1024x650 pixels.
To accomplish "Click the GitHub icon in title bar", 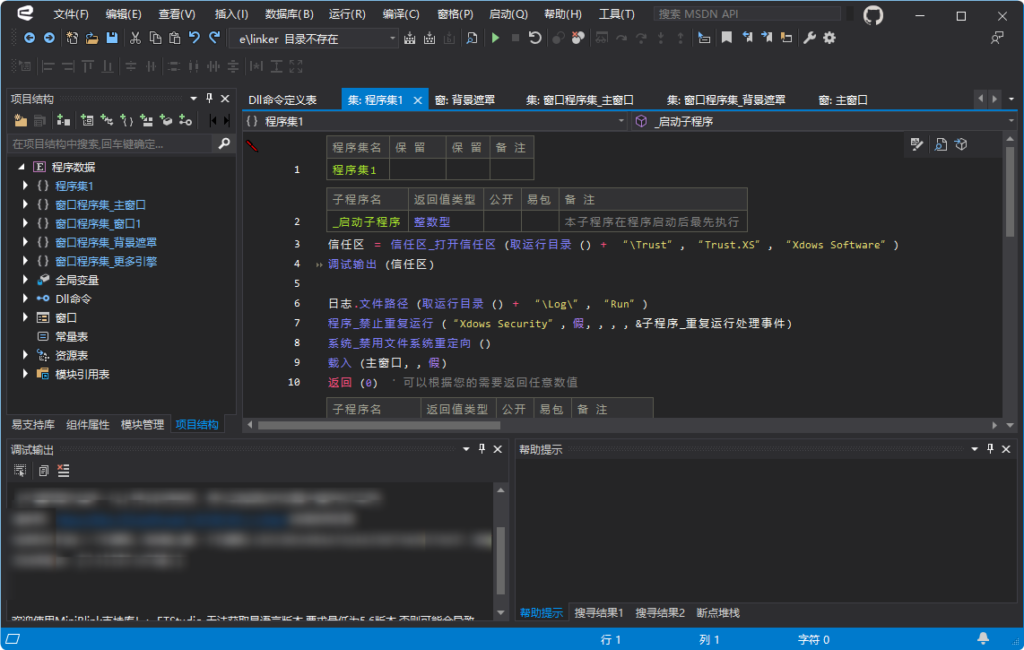I will [x=873, y=15].
